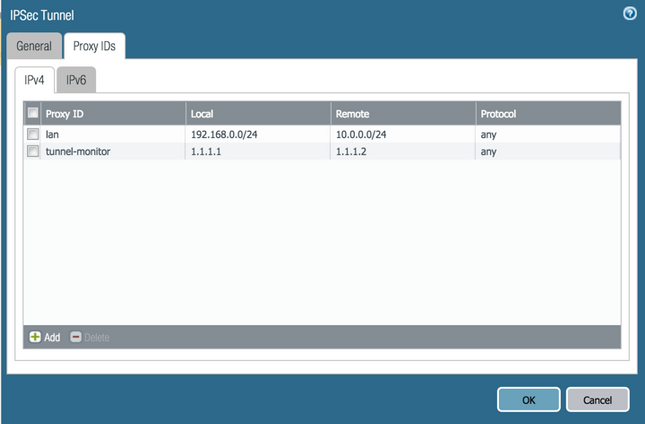Viewport: 645px width, 424px height.
Task: Click the red minus Delete icon
Action: pyautogui.click(x=76, y=337)
